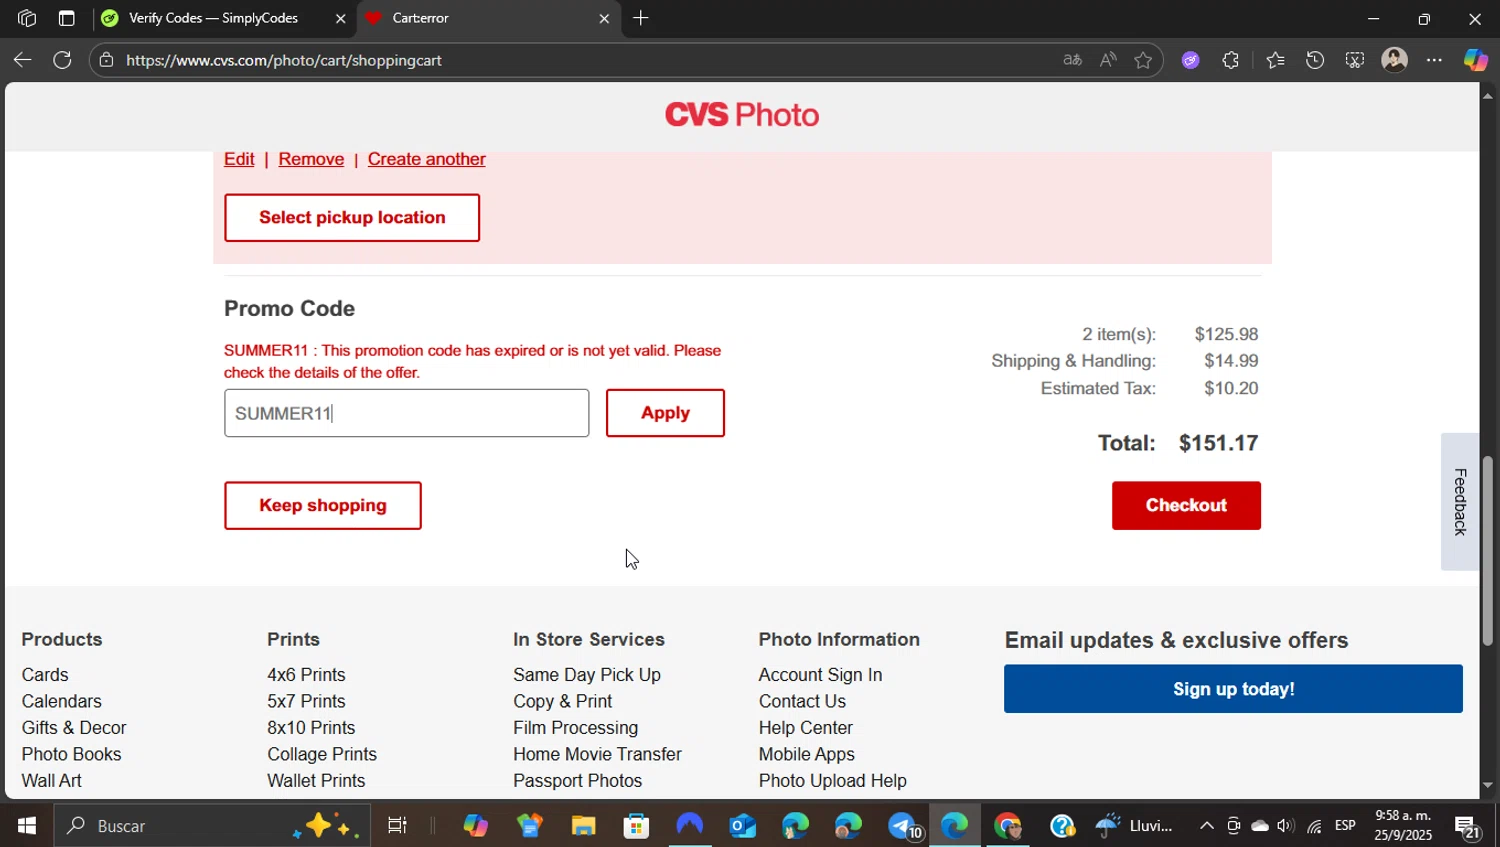Open the Film Processing link
The width and height of the screenshot is (1500, 847).
[x=576, y=728]
